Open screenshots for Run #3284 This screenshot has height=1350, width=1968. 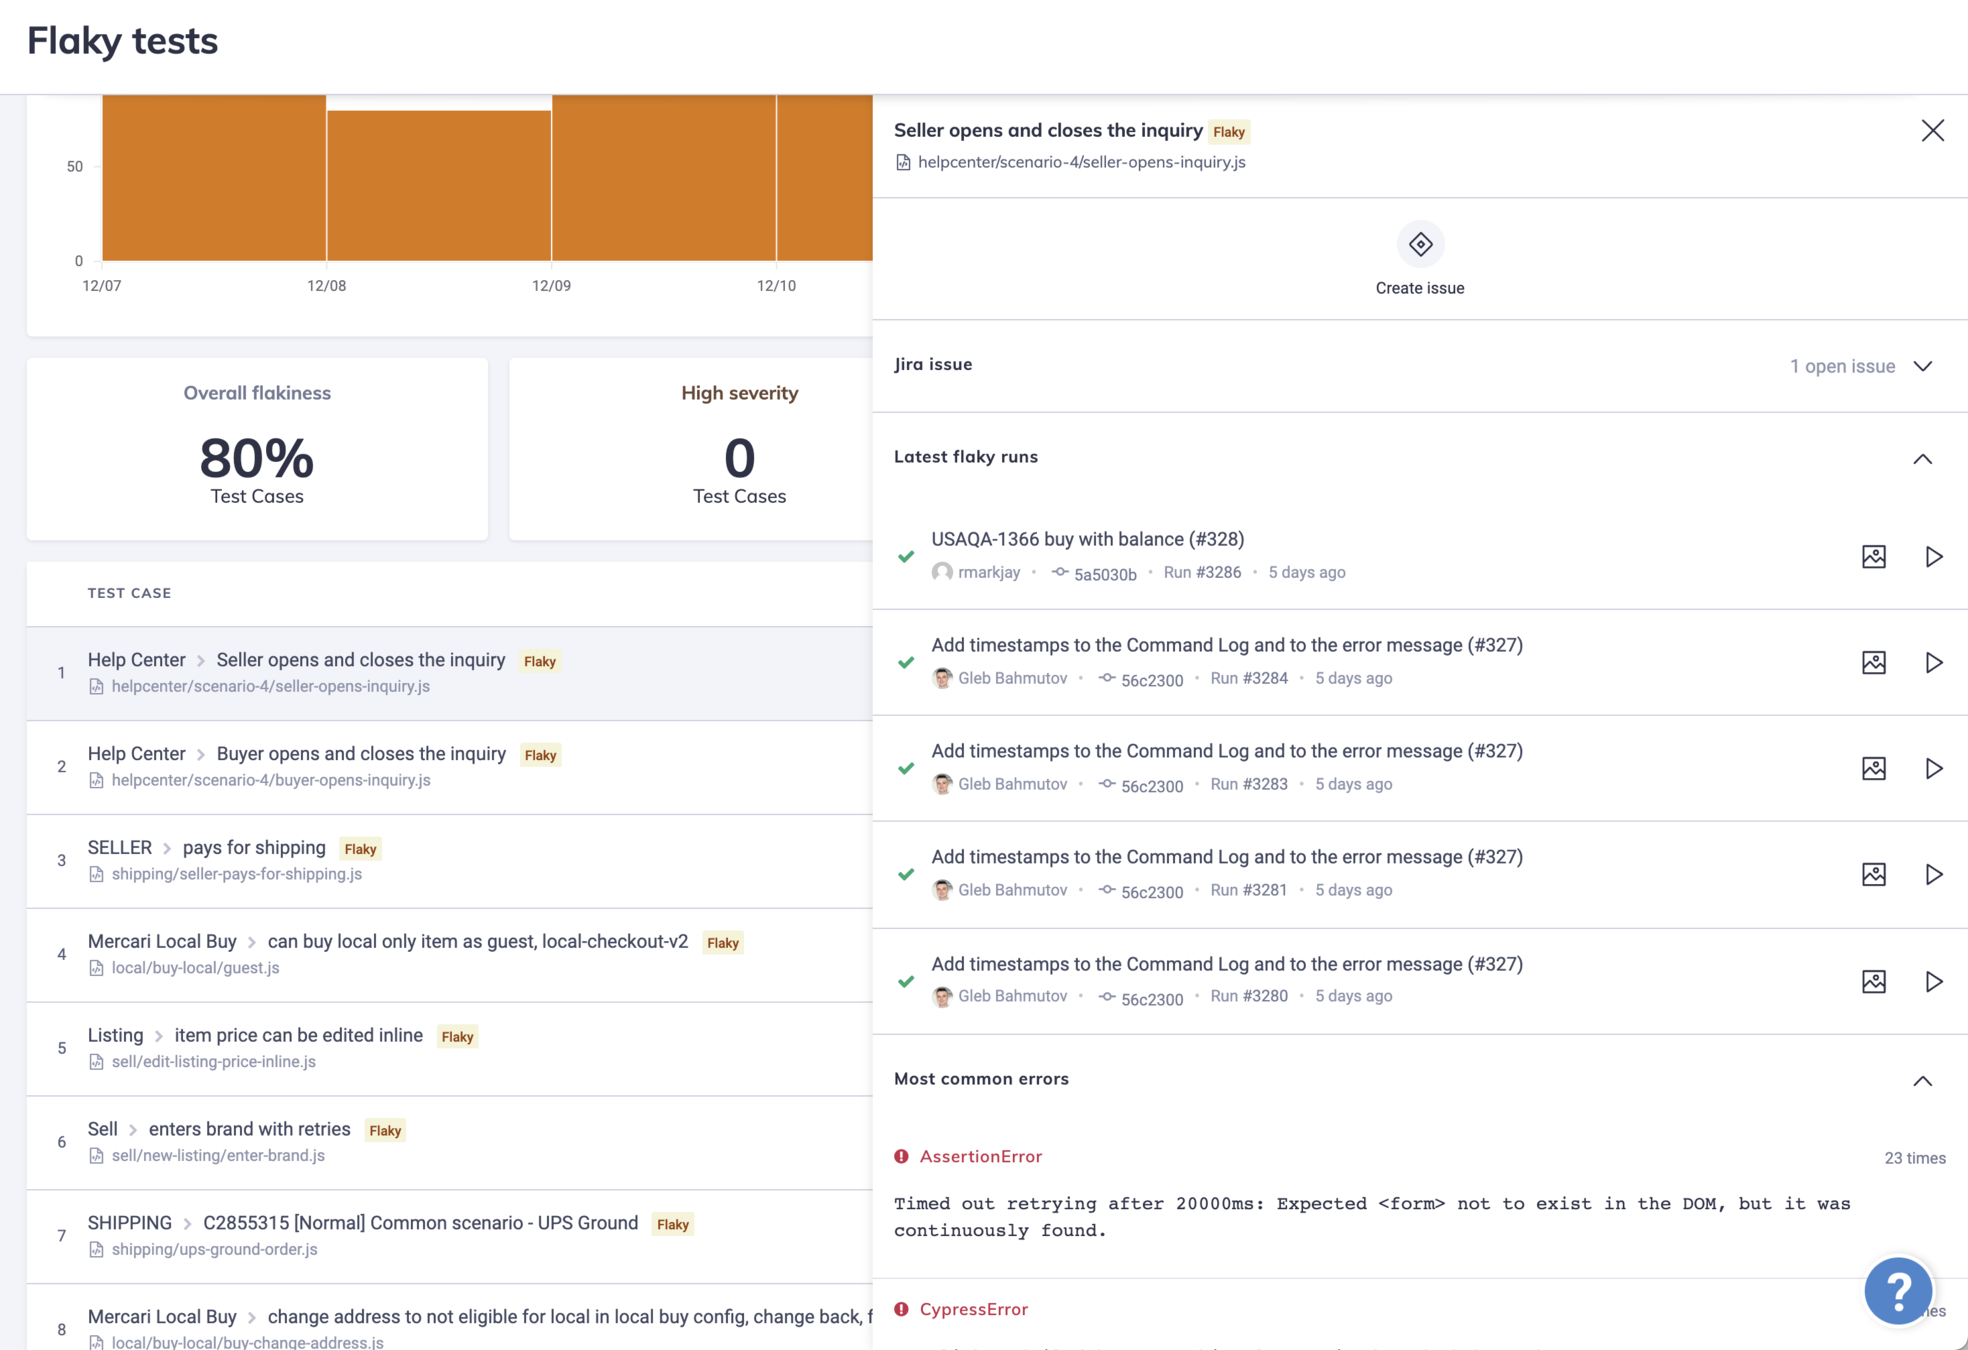1873,663
